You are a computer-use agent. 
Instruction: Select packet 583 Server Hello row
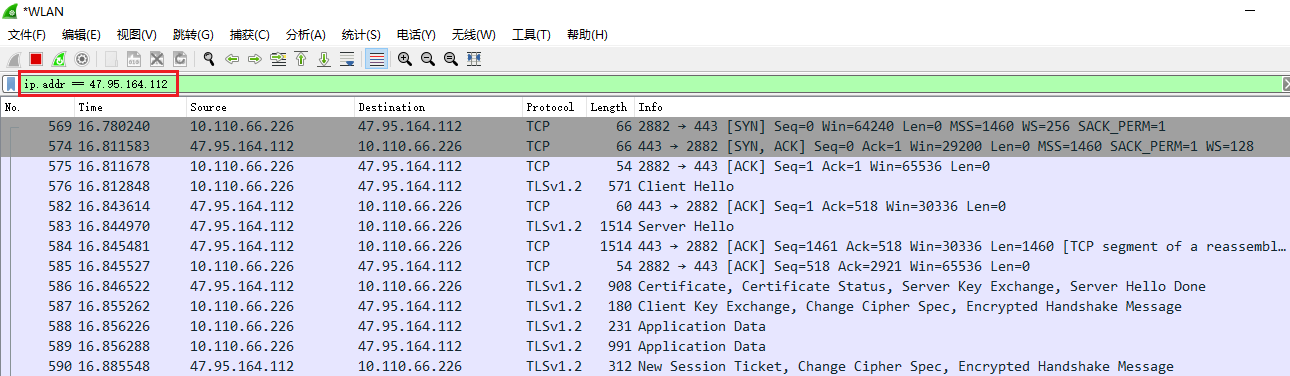click(x=645, y=226)
